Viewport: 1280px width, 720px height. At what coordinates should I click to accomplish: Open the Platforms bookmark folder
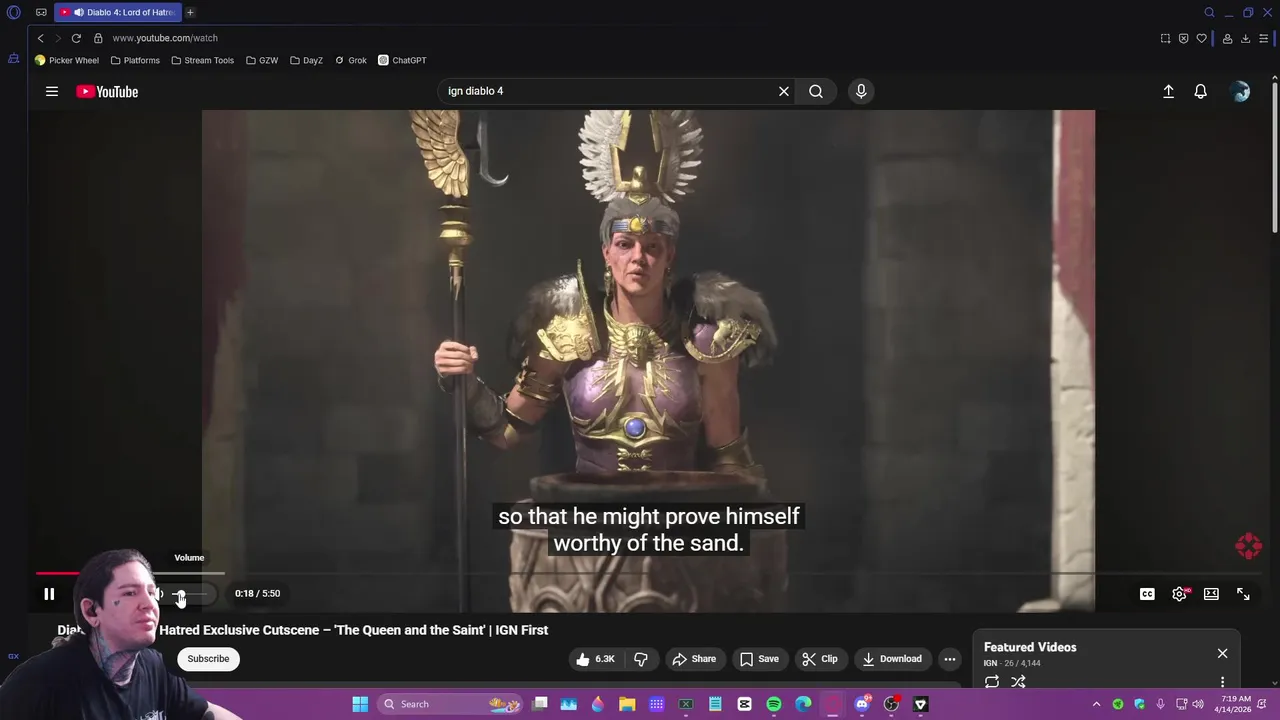[x=135, y=60]
